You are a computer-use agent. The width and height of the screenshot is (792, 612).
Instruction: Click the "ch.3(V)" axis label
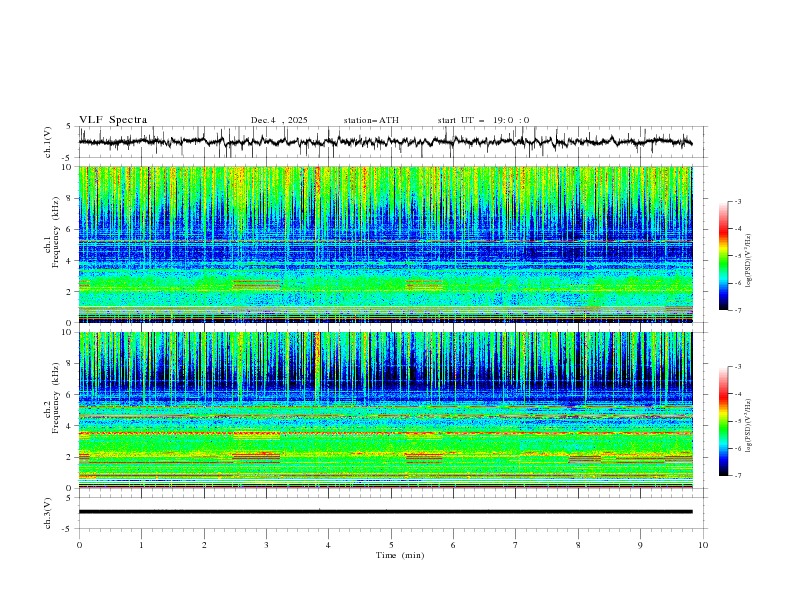tap(48, 513)
